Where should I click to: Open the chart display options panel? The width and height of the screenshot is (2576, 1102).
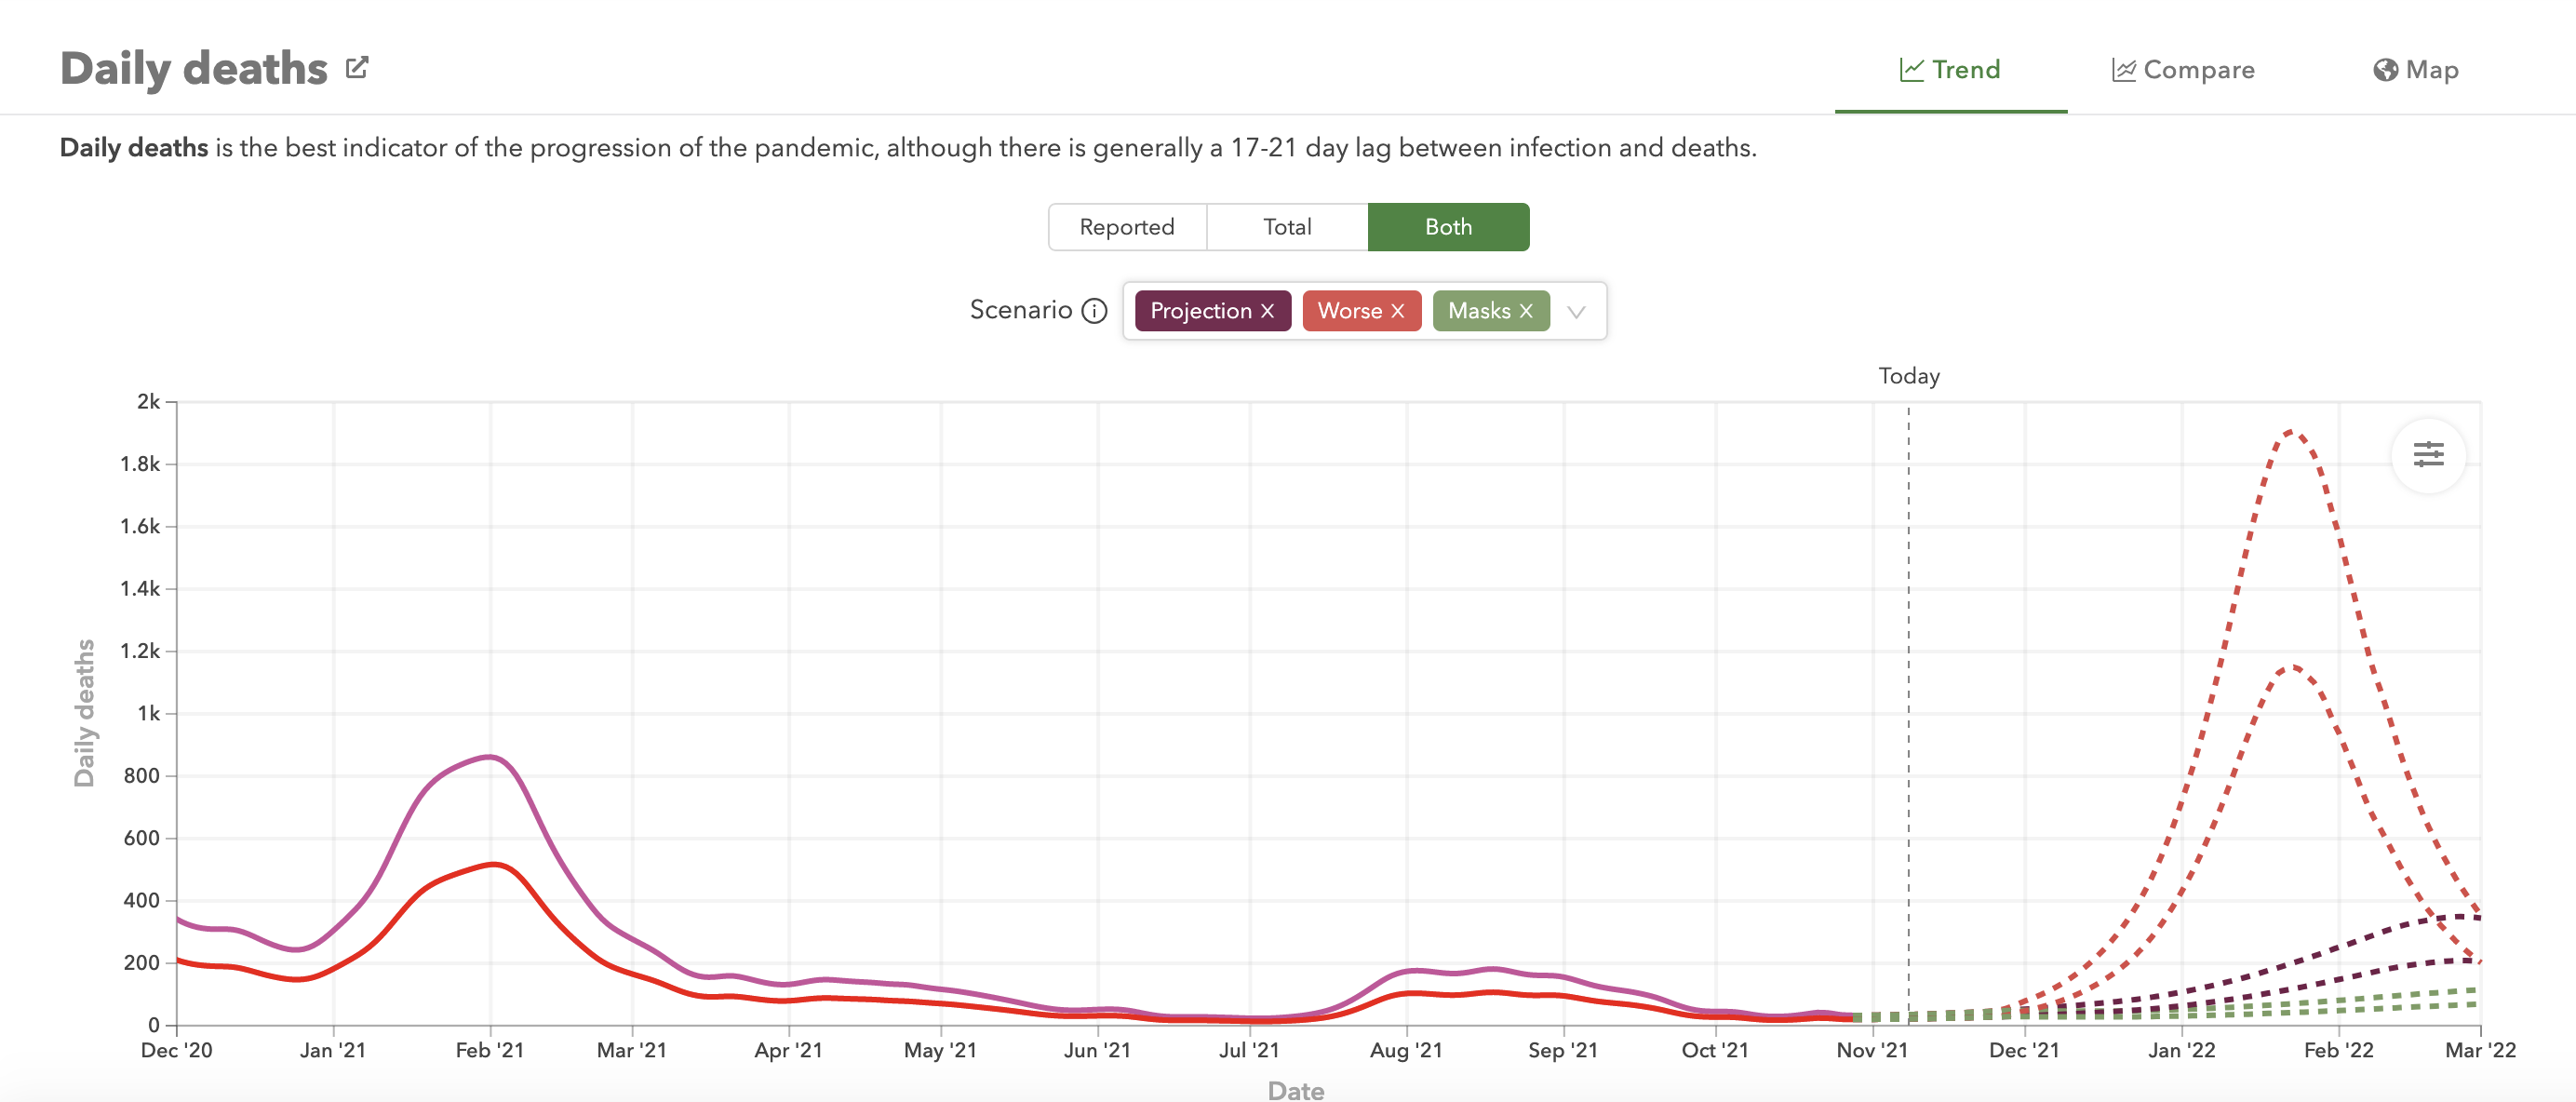pos(2430,455)
